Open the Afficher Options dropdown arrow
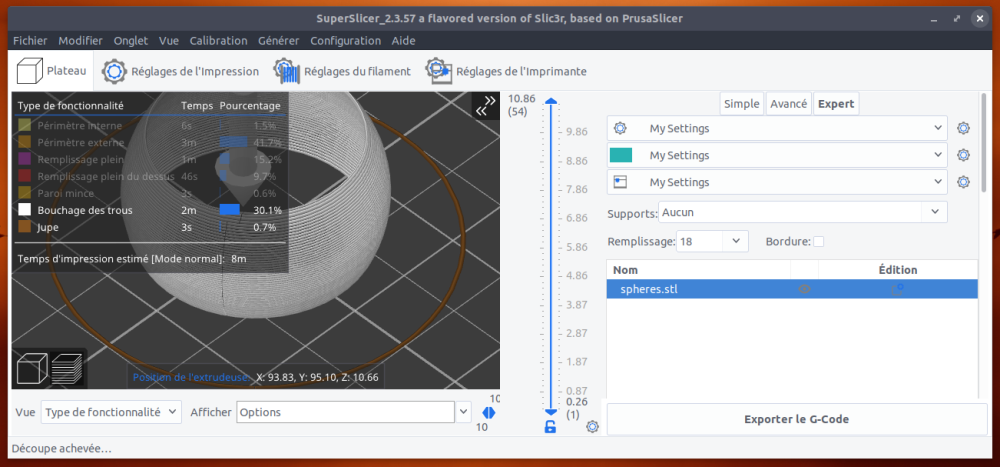Image resolution: width=1000 pixels, height=467 pixels. click(463, 412)
